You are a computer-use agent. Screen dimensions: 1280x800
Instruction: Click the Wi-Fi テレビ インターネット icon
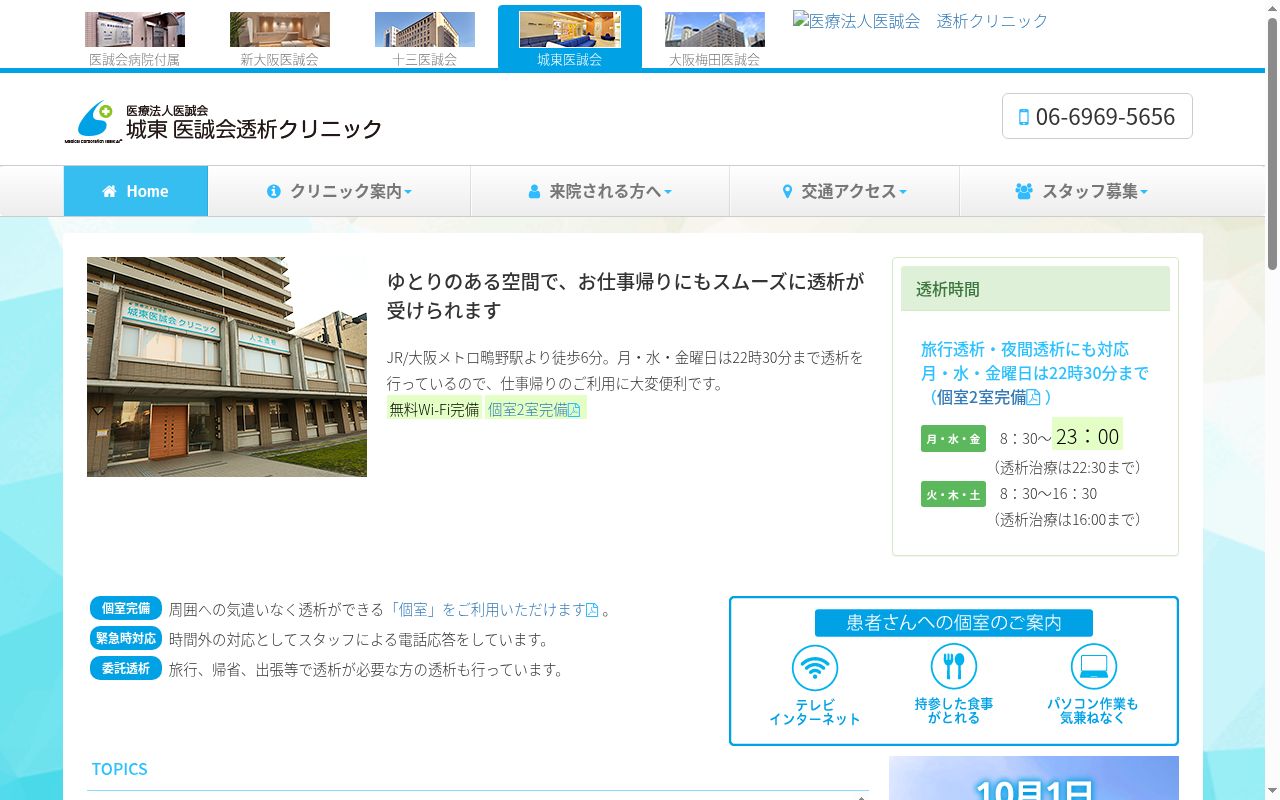(815, 667)
